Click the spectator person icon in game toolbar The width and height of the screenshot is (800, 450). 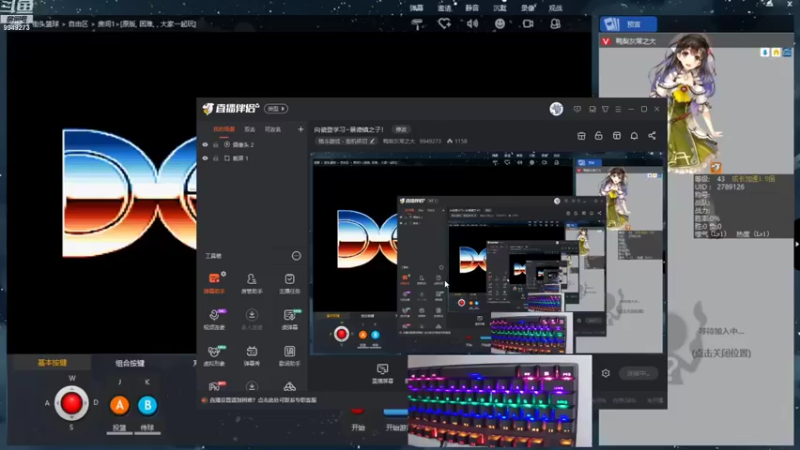click(556, 23)
